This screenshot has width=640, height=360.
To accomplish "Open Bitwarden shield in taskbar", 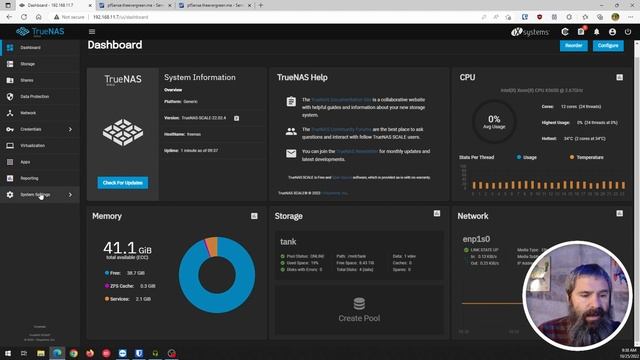I will pos(139,353).
